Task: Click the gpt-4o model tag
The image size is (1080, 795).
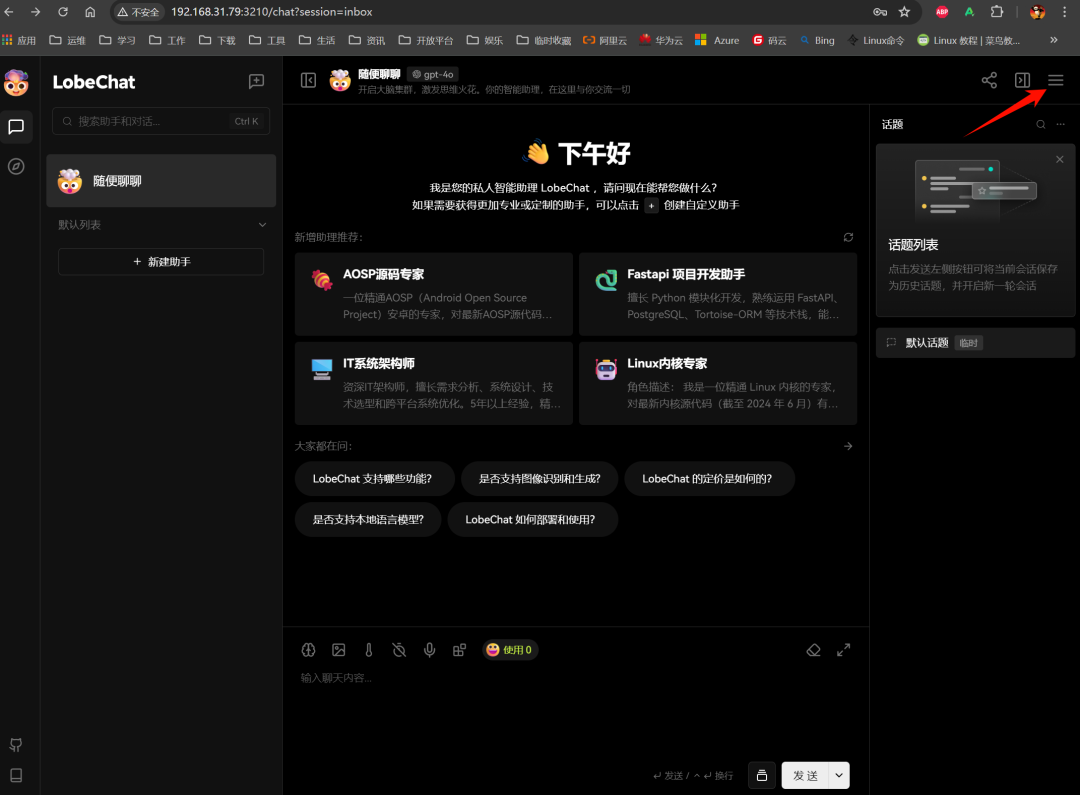Action: [x=433, y=74]
